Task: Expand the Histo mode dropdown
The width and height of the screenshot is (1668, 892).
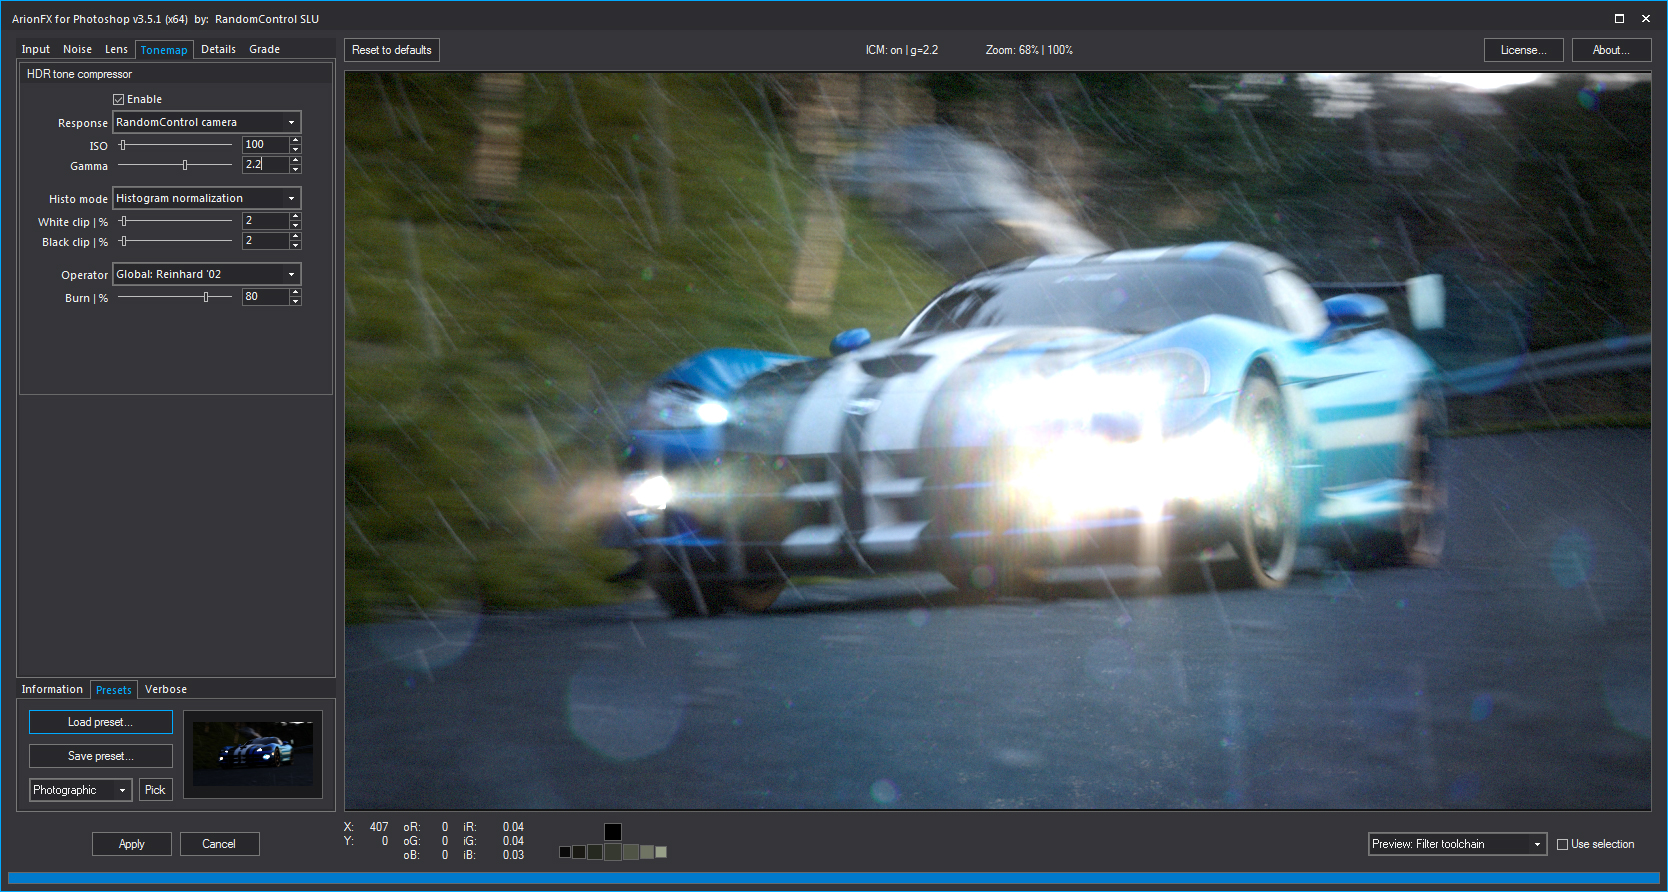Action: (207, 198)
